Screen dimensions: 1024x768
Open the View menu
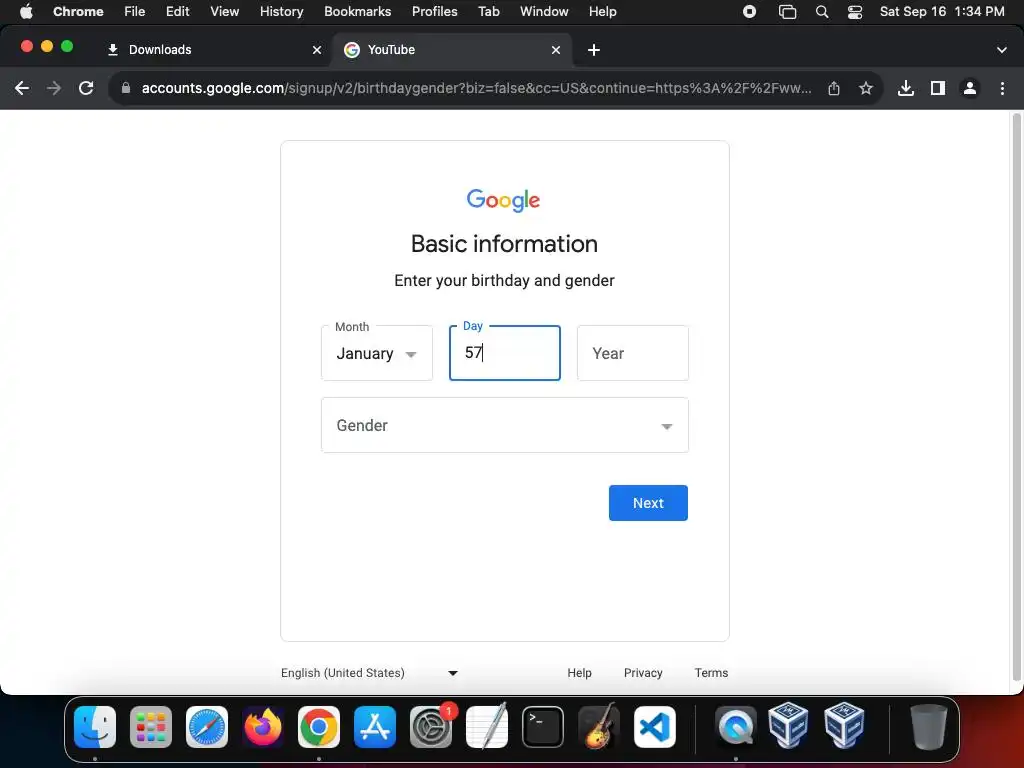224,12
